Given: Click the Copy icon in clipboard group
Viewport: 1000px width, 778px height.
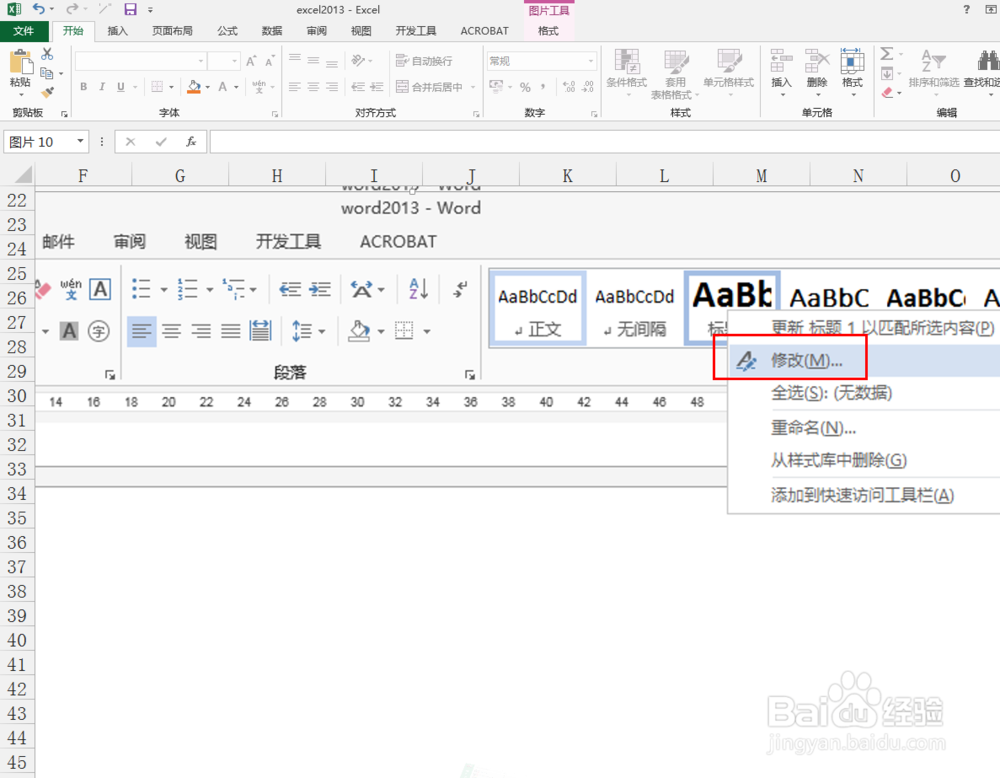Looking at the screenshot, I should pos(47,73).
